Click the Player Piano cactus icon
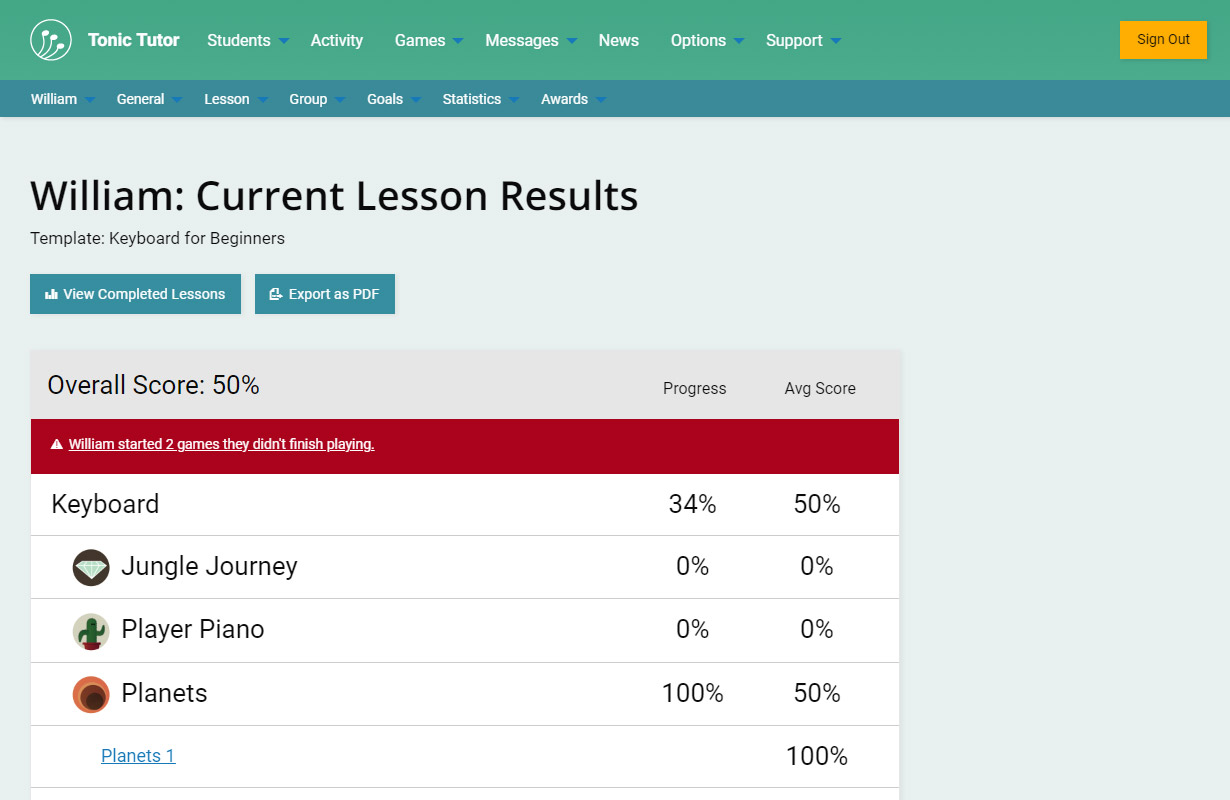The image size is (1230, 800). click(x=91, y=631)
